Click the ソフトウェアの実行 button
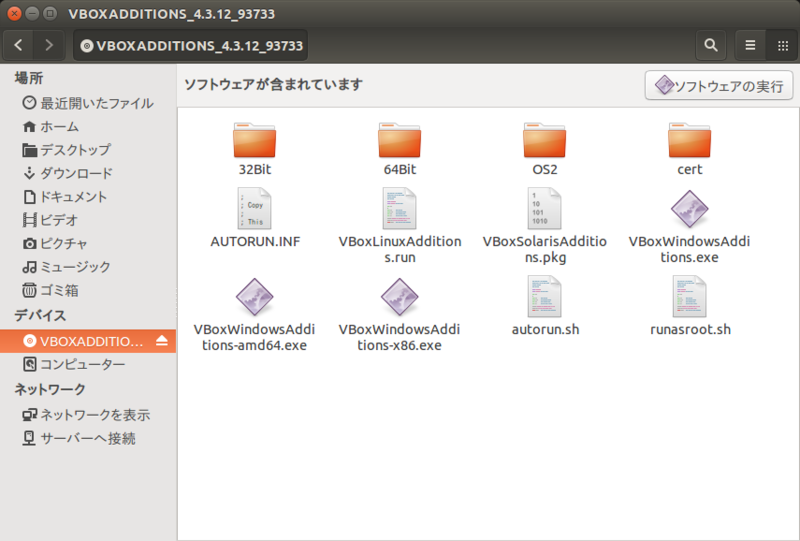The height and width of the screenshot is (541, 800). click(x=719, y=85)
